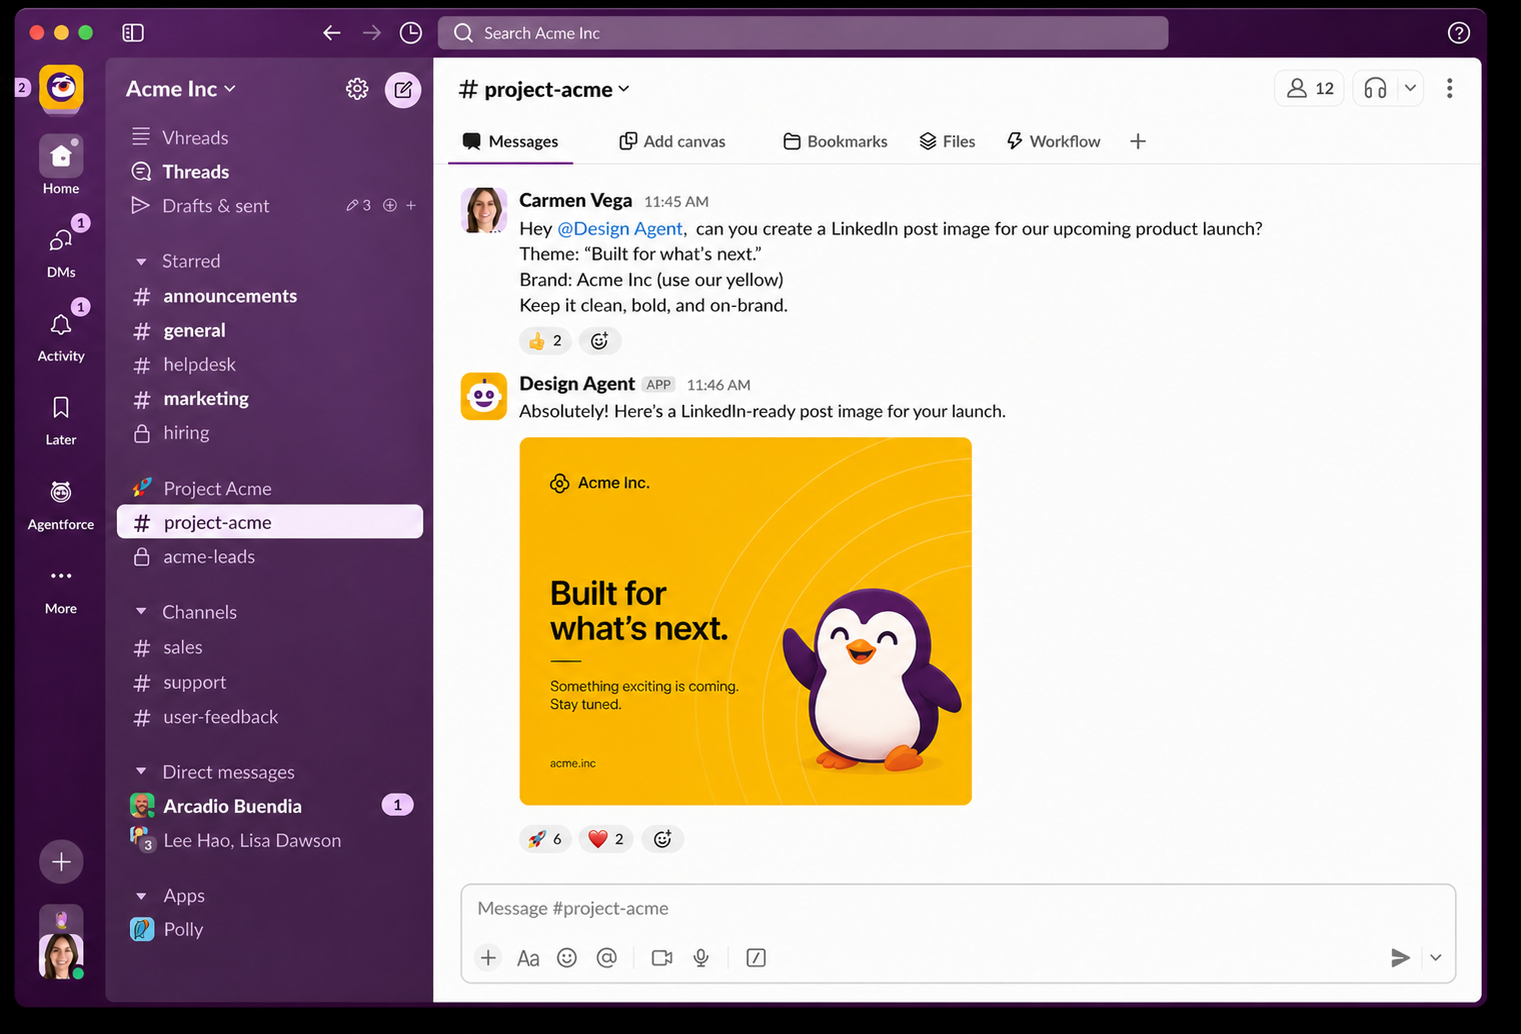Send the message with arrow icon
The image size is (1521, 1034).
(x=1400, y=958)
